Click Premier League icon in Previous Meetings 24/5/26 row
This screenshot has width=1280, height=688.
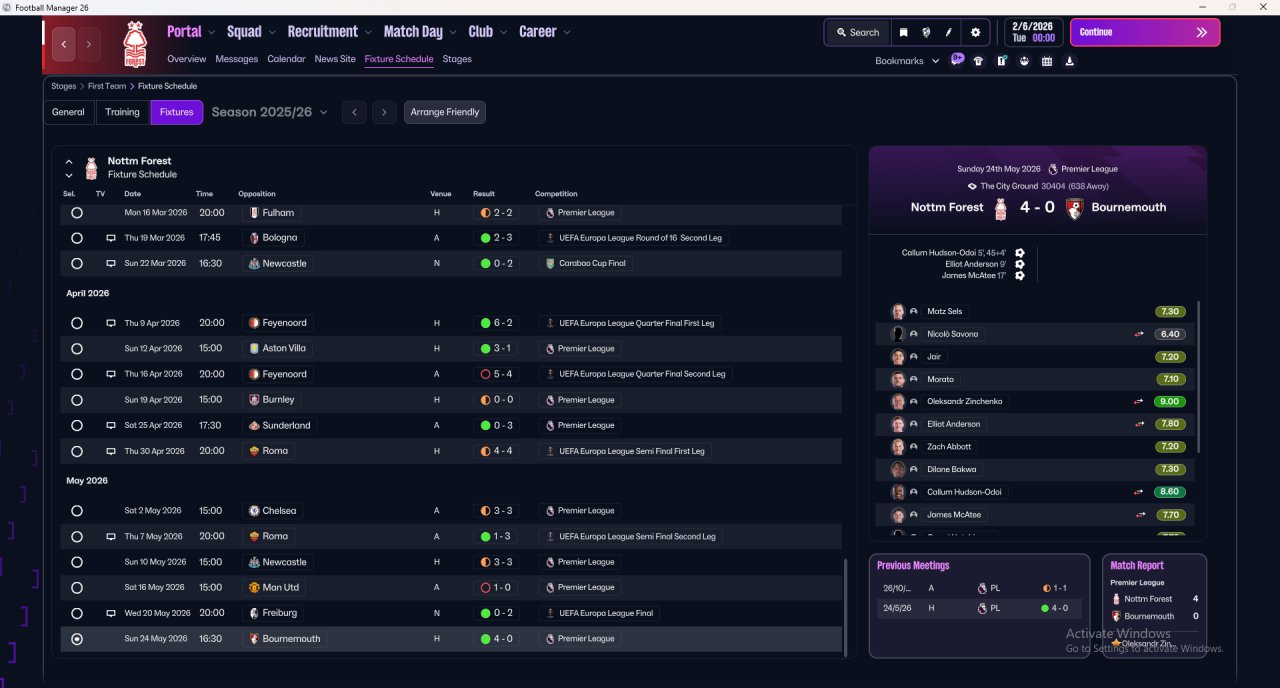[x=982, y=608]
